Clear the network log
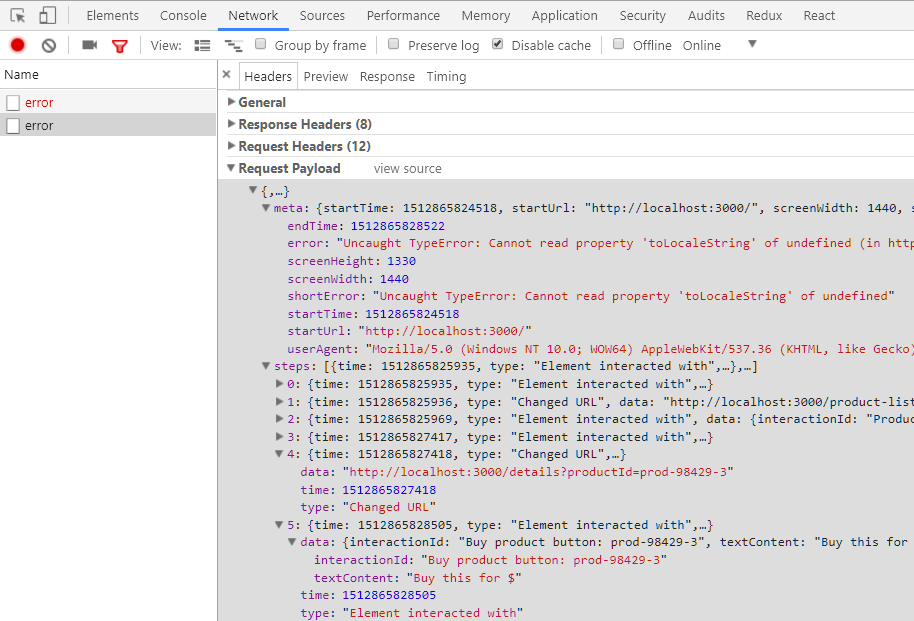This screenshot has height=621, width=914. tap(49, 45)
